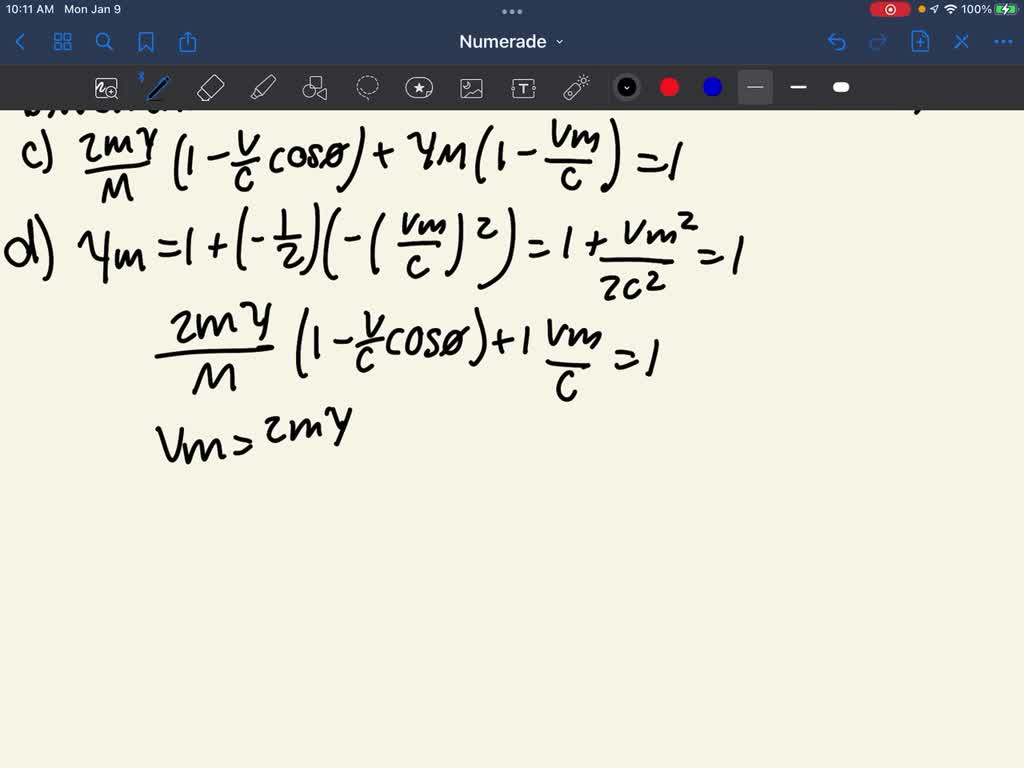Screen dimensions: 1024x768
Task: Open page thumbnails grid view
Action: pos(63,42)
